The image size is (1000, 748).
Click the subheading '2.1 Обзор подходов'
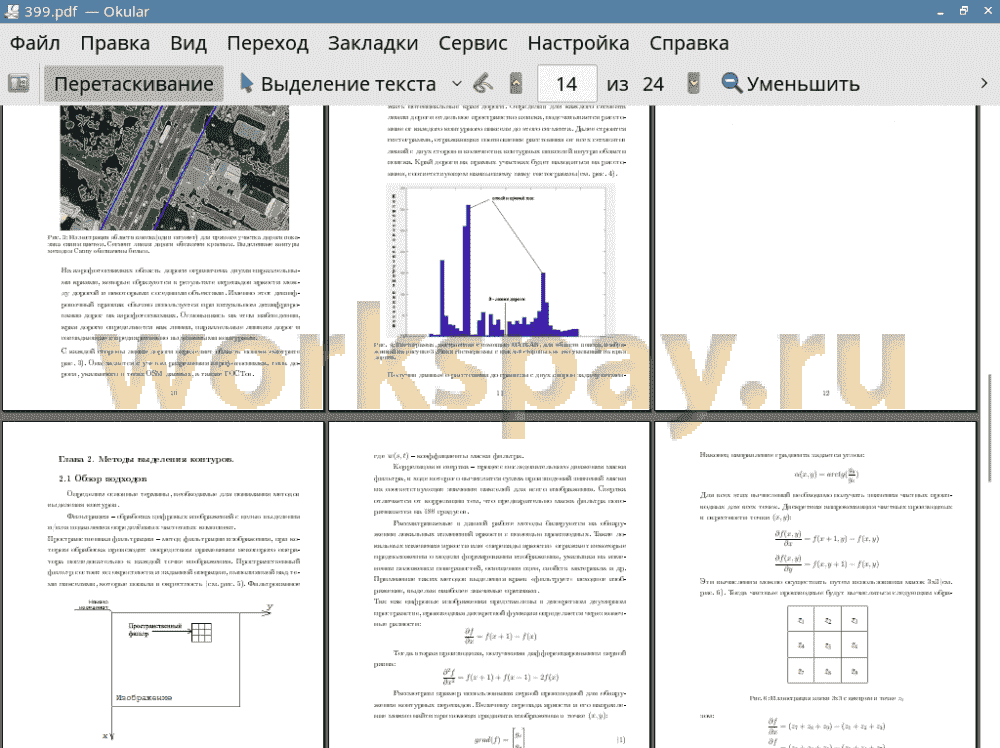103,478
